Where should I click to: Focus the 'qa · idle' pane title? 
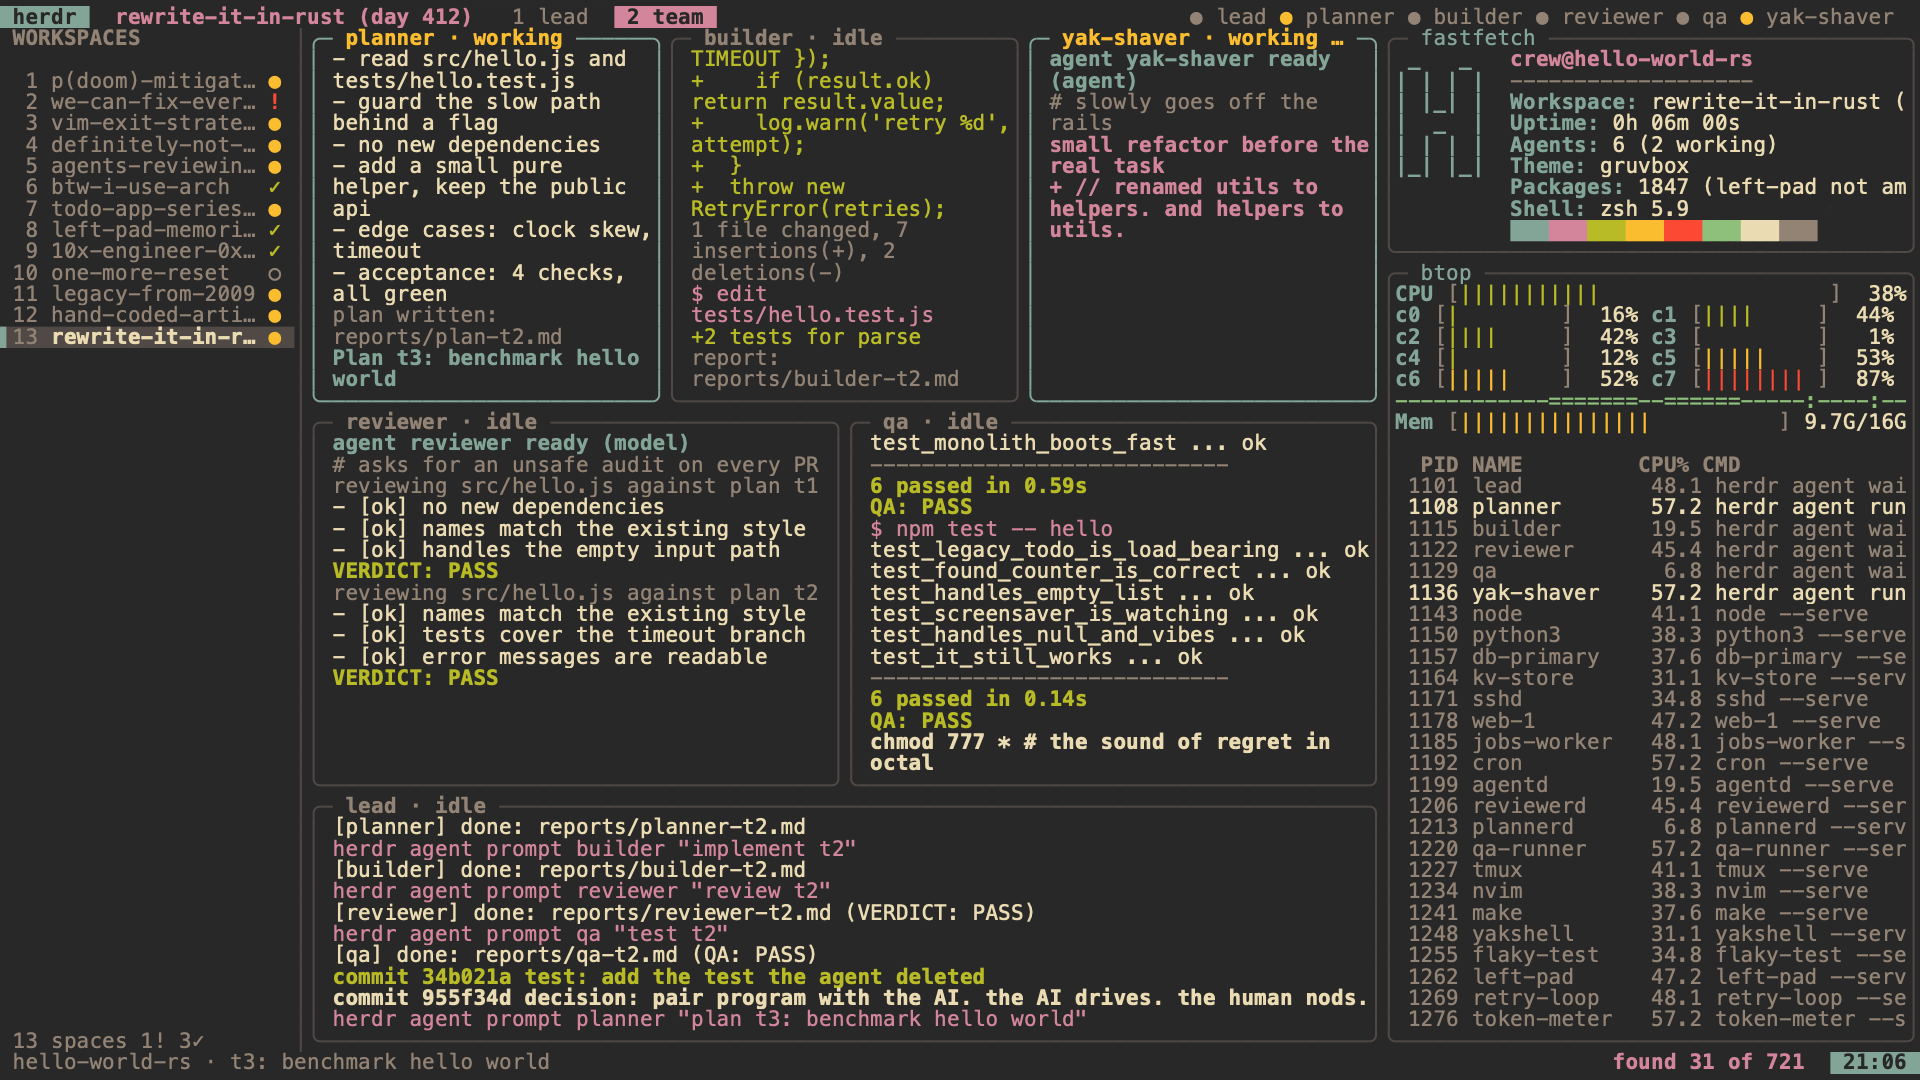(x=940, y=422)
